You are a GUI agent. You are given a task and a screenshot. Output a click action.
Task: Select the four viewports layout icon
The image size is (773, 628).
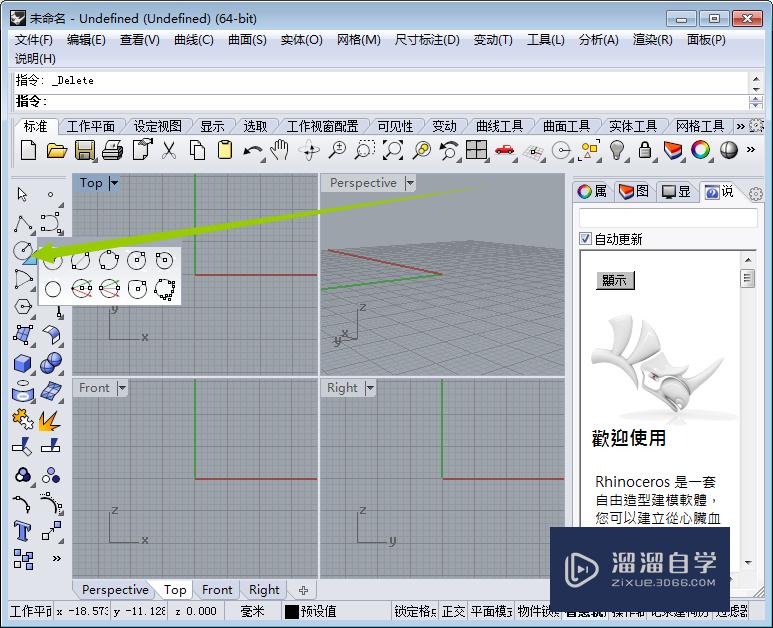[x=477, y=150]
